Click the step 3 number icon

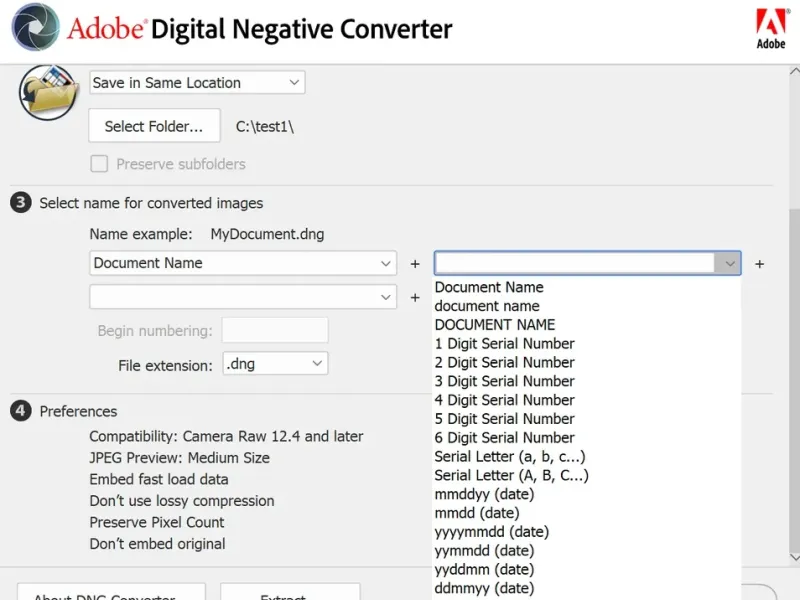(x=20, y=203)
